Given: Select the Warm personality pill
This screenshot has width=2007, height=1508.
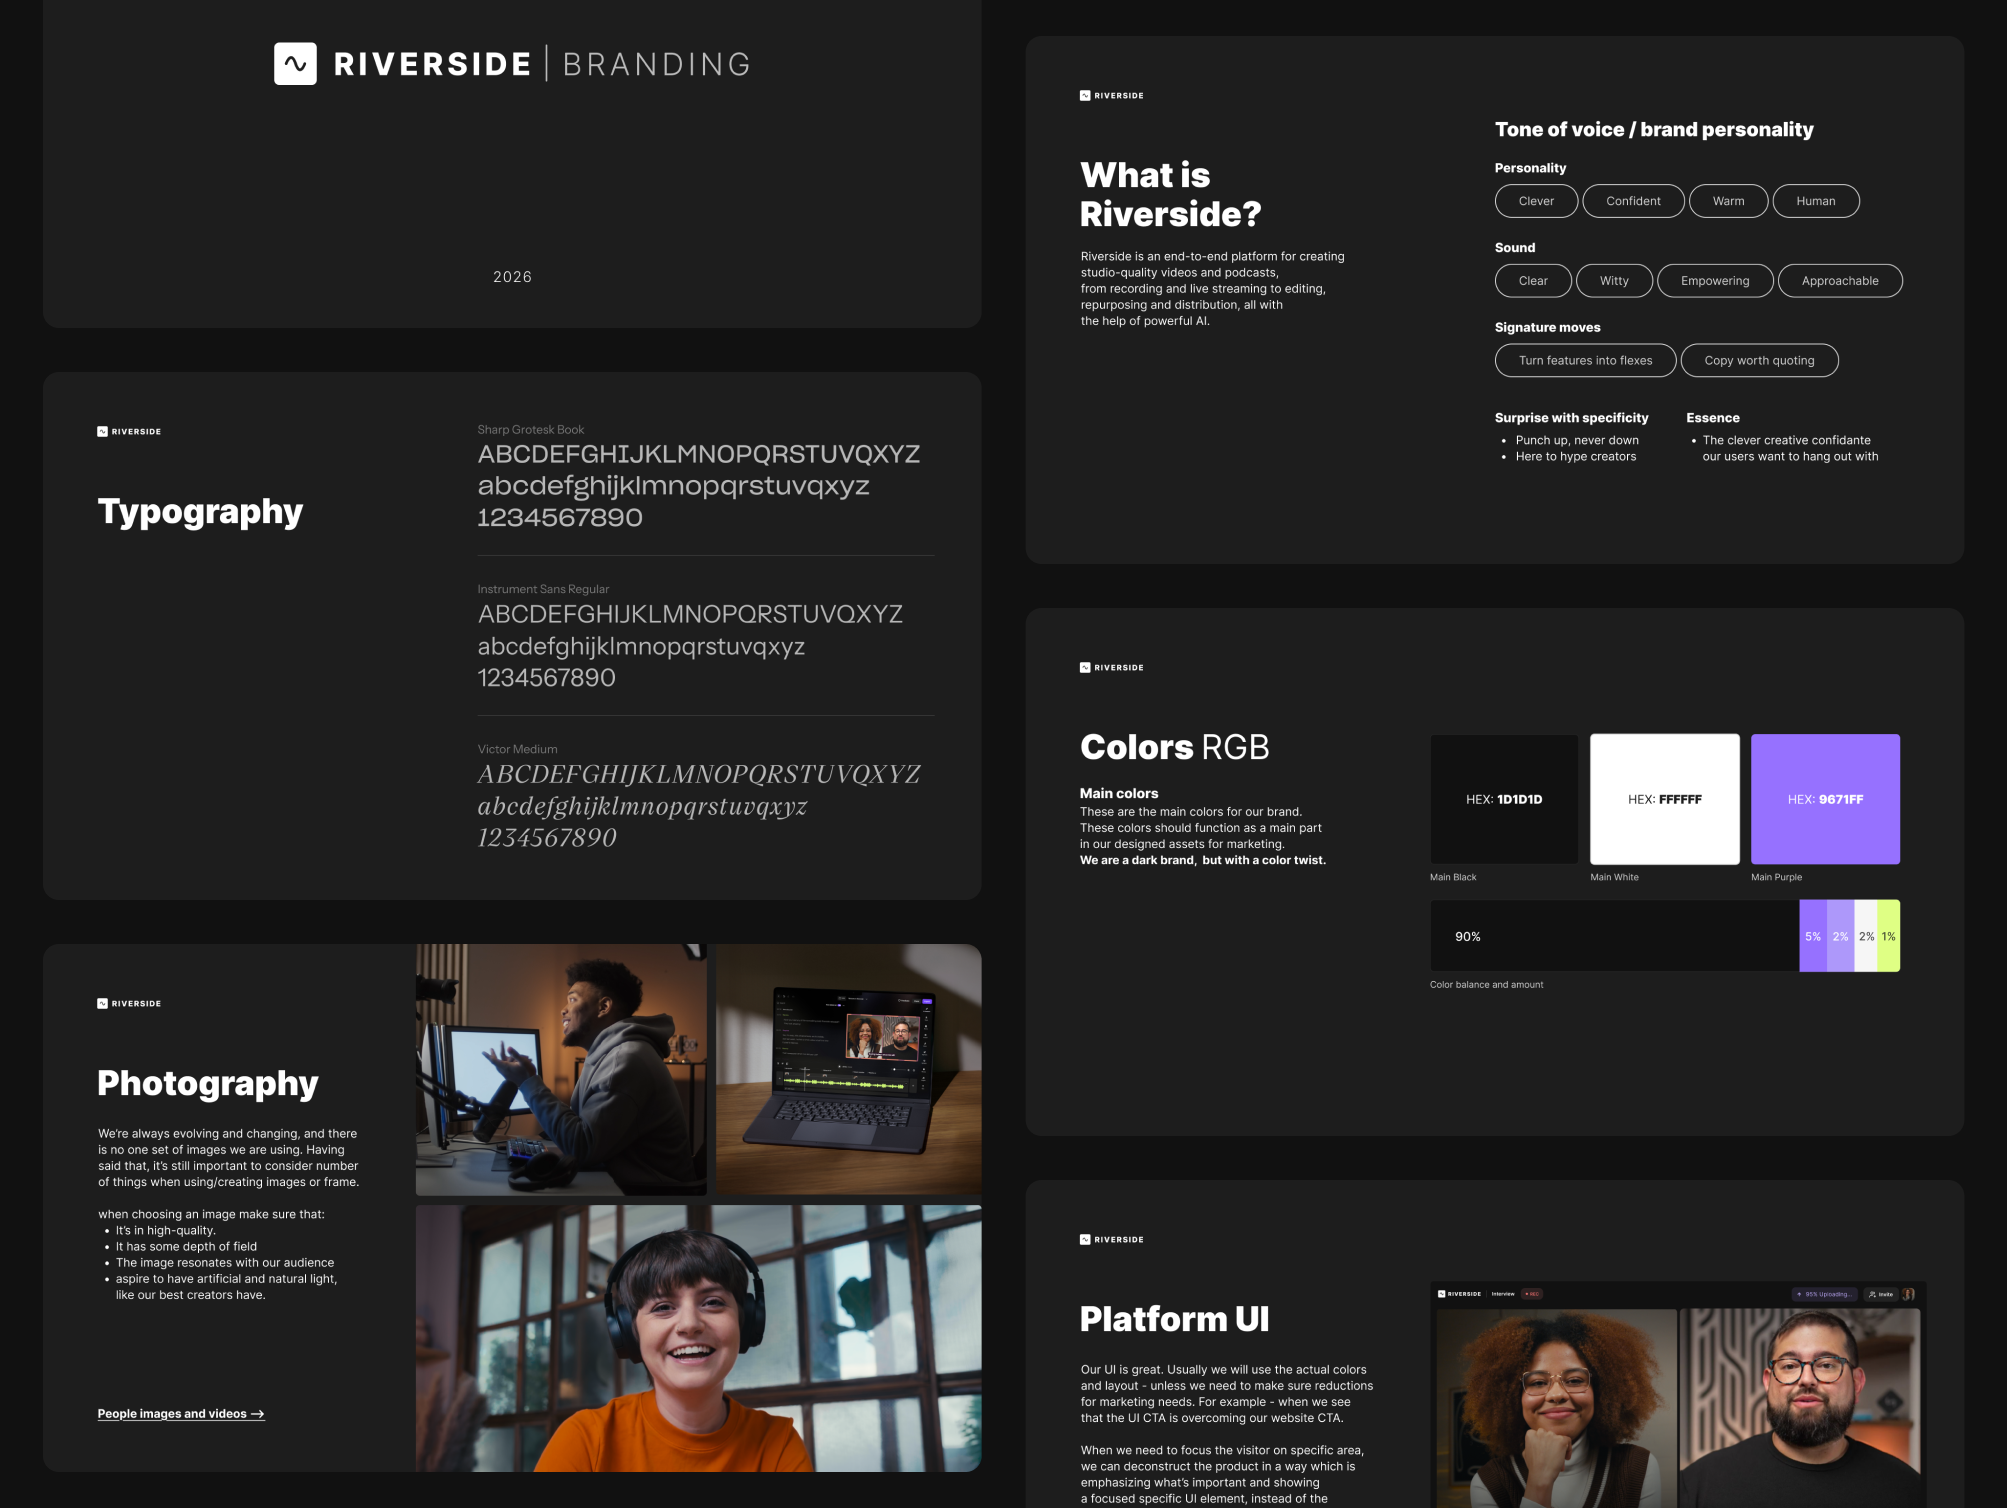Looking at the screenshot, I should coord(1728,201).
